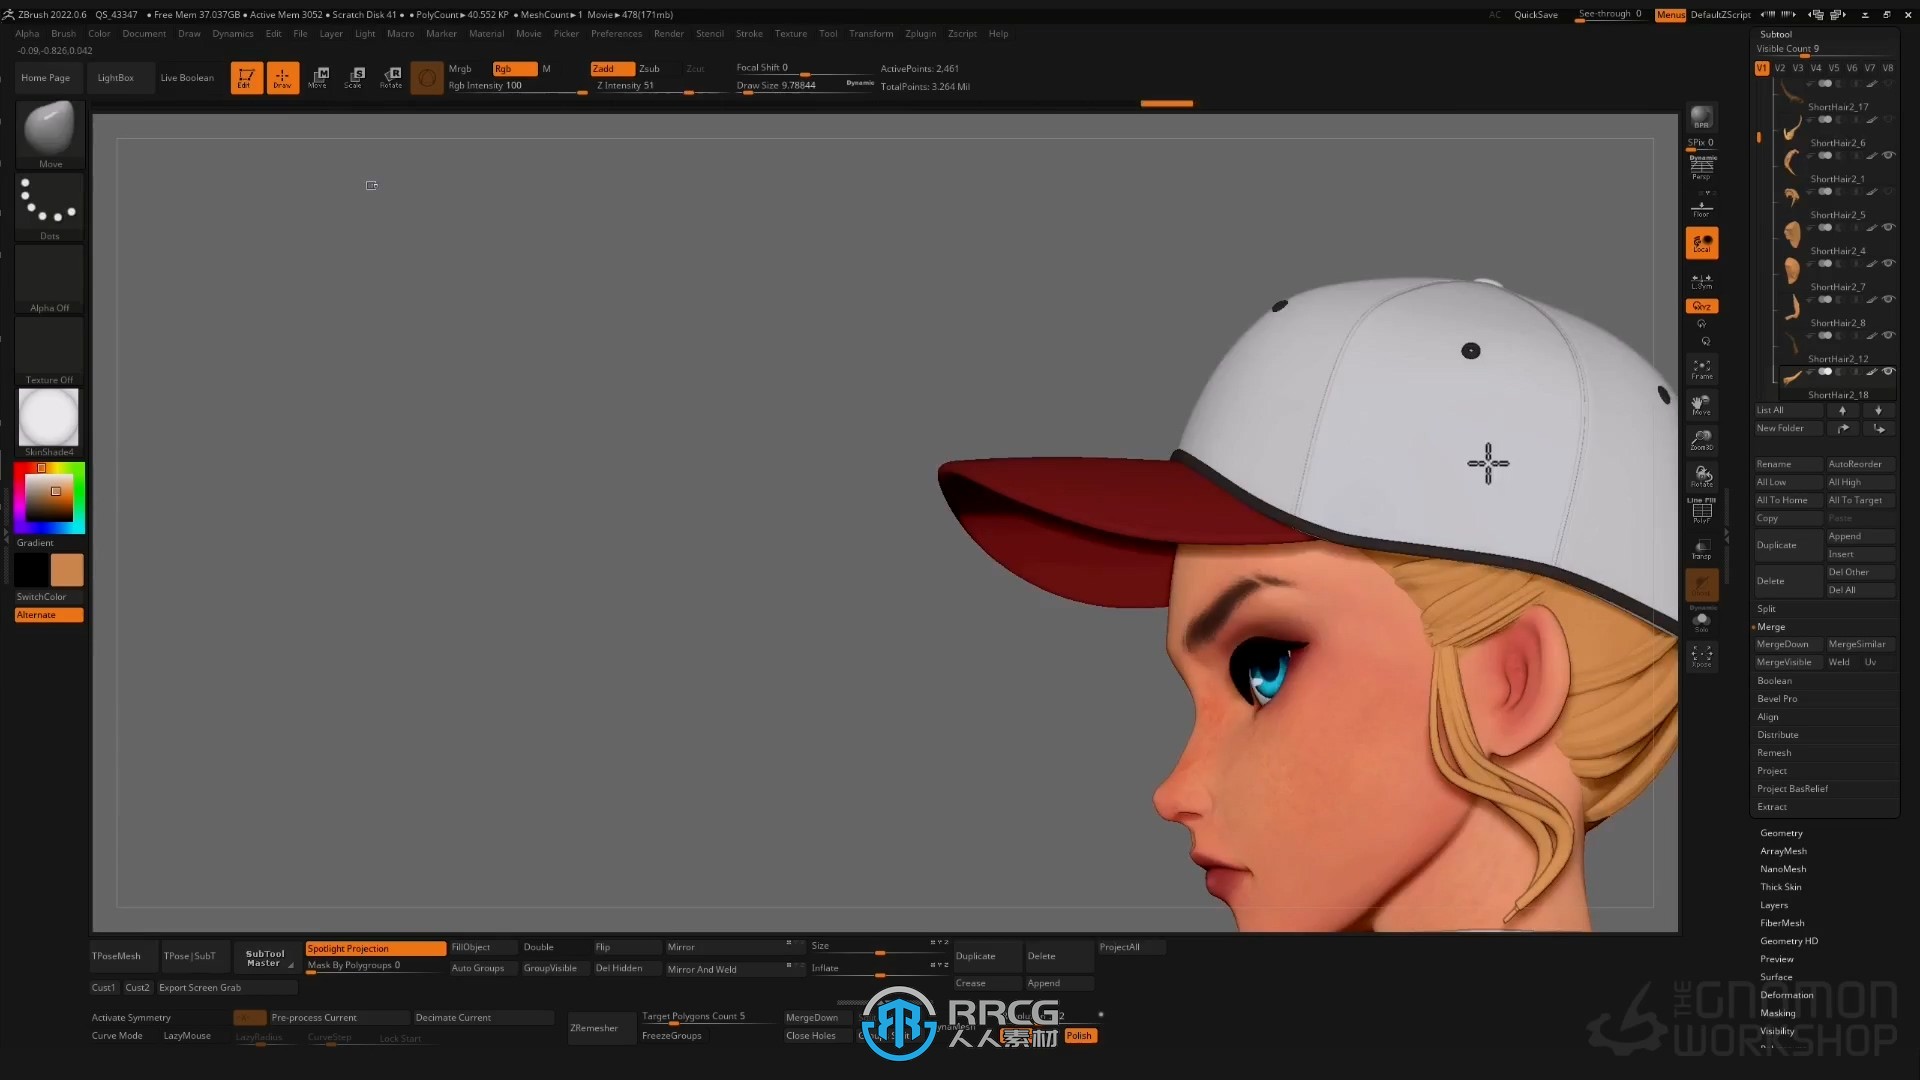Click the Xpose icon
1920x1080 pixels.
click(x=1701, y=657)
